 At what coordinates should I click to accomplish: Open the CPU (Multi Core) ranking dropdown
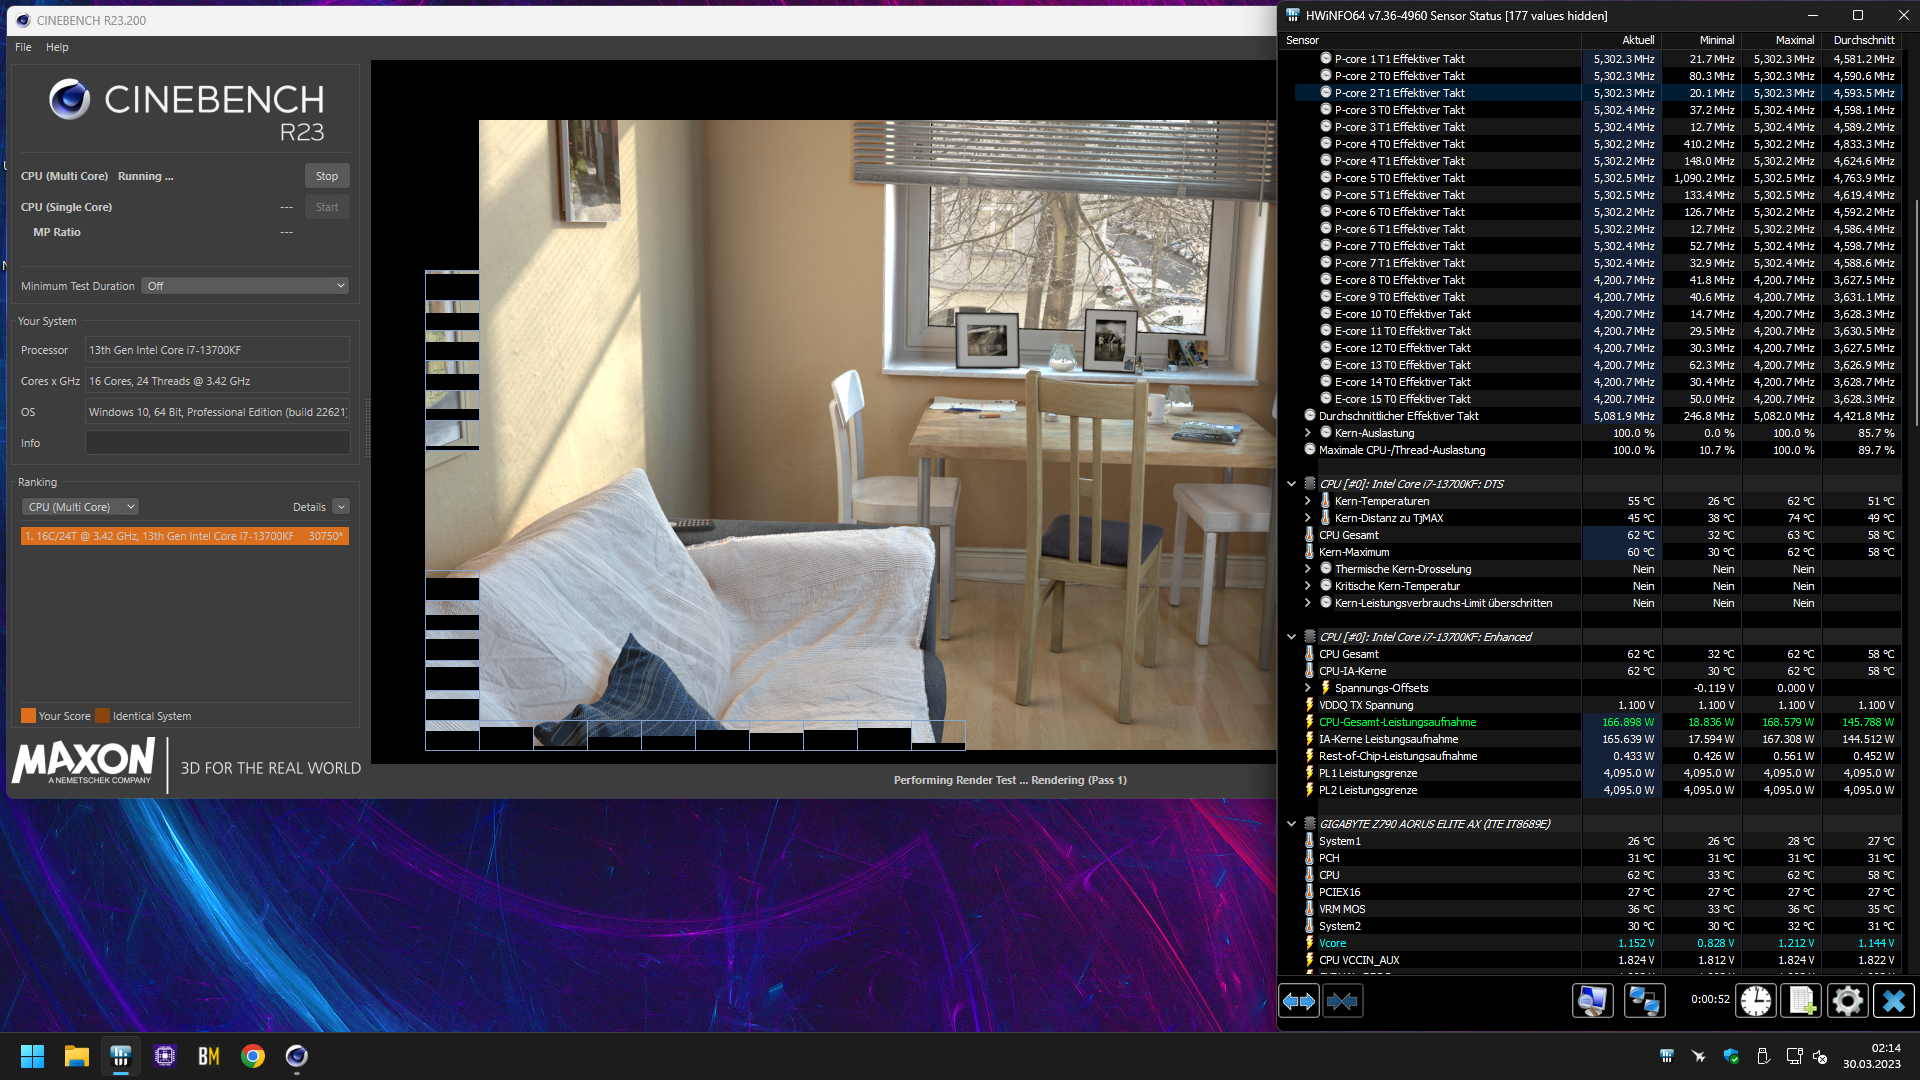80,507
